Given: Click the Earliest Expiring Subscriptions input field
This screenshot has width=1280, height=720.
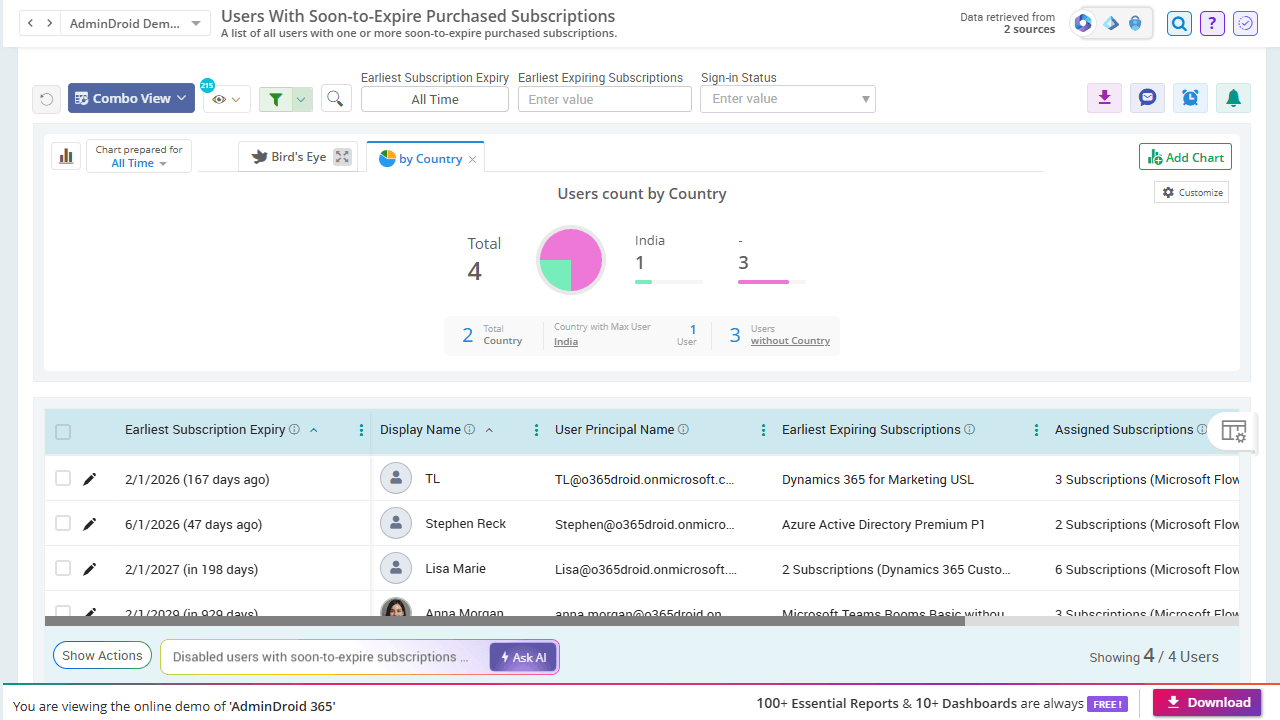Looking at the screenshot, I should click(x=605, y=99).
